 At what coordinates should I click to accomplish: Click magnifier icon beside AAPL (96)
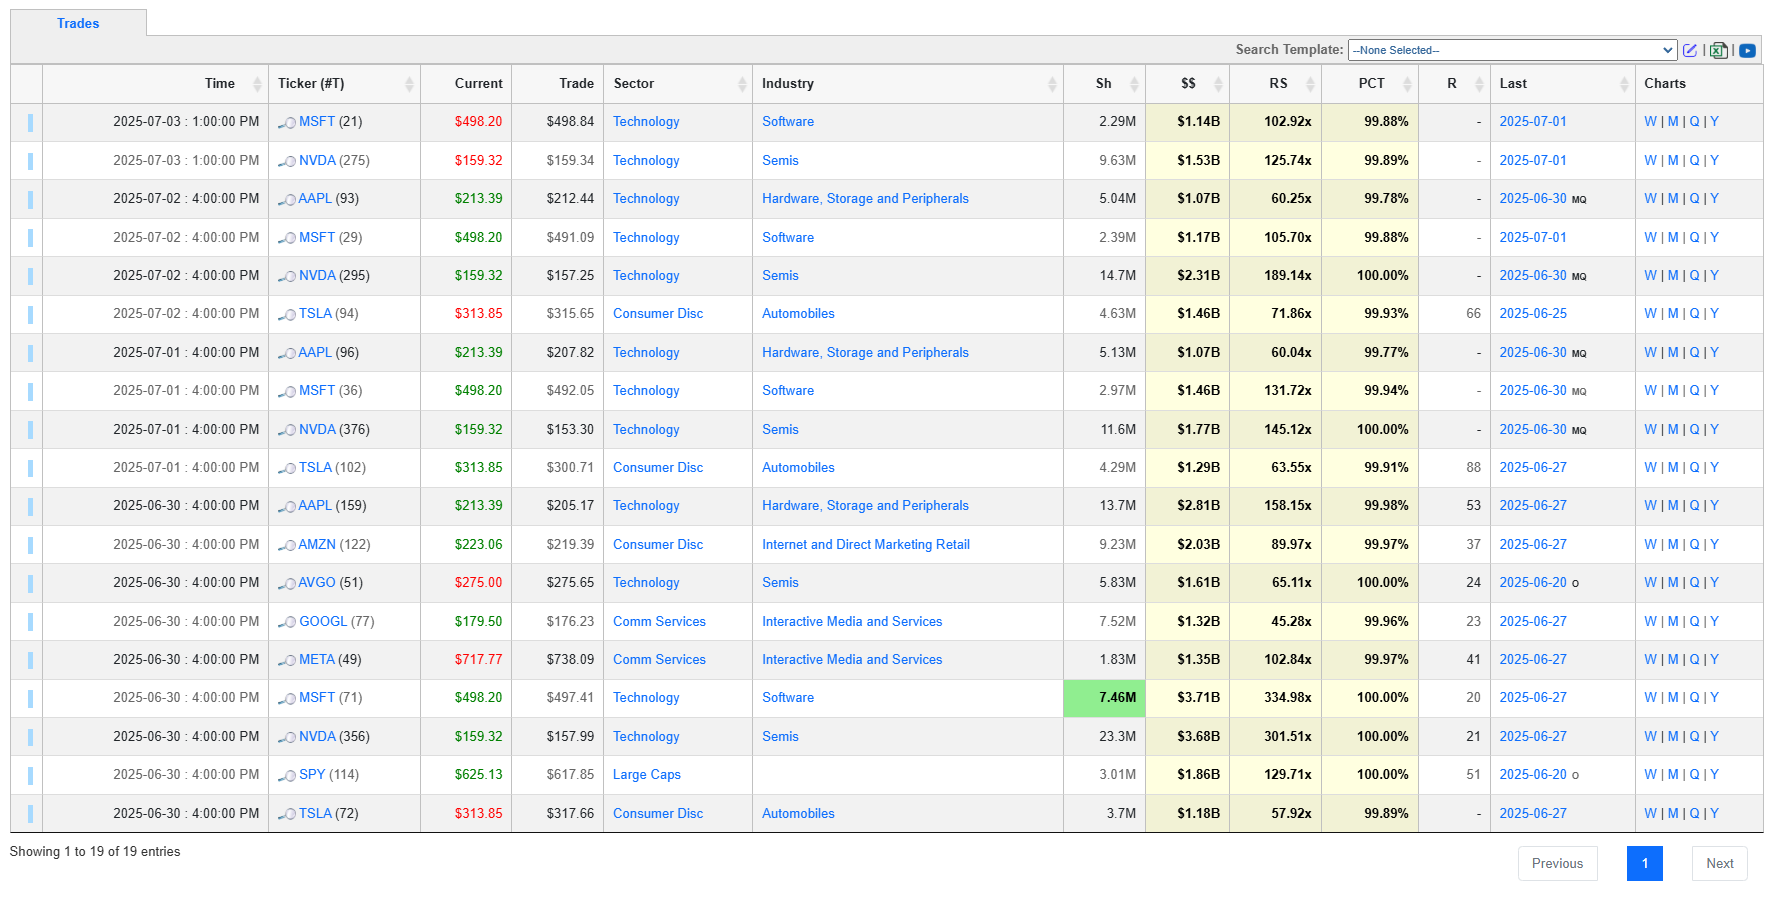click(287, 353)
